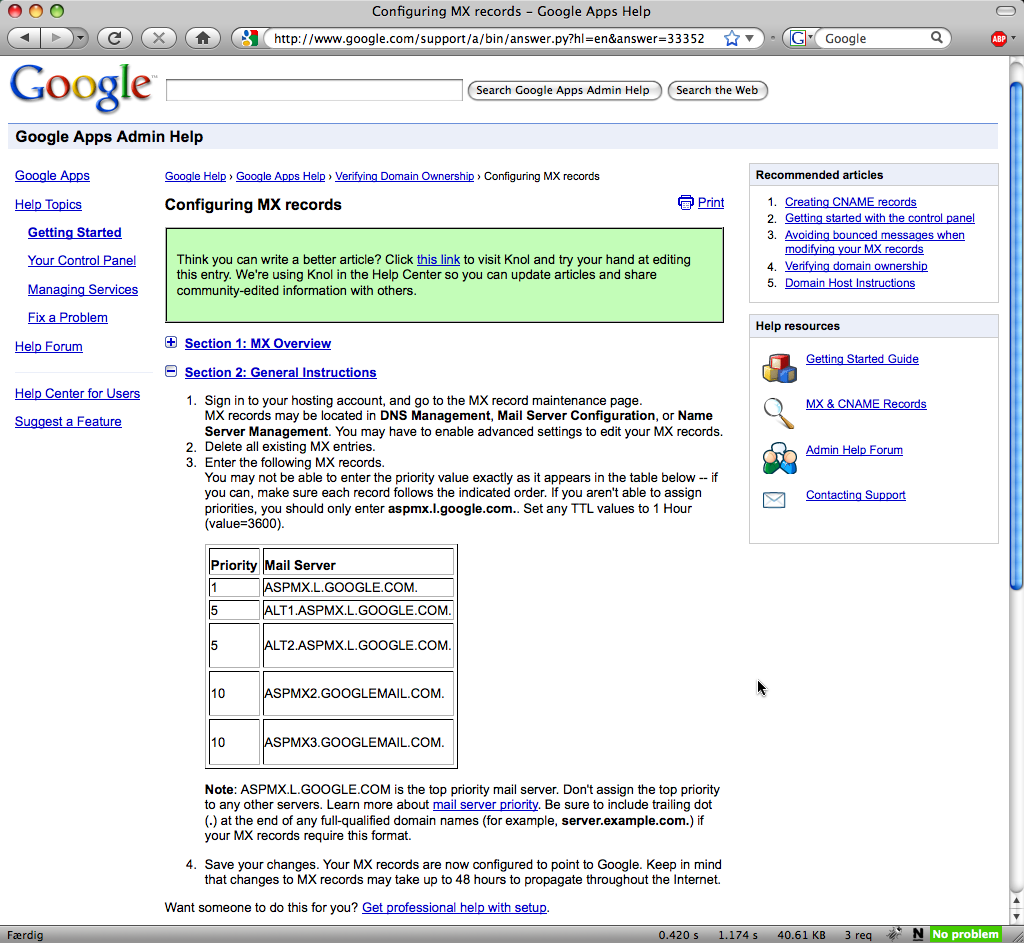Click the 40.61 KB status bar entry
Screen dimensions: 1024x943
(801, 935)
